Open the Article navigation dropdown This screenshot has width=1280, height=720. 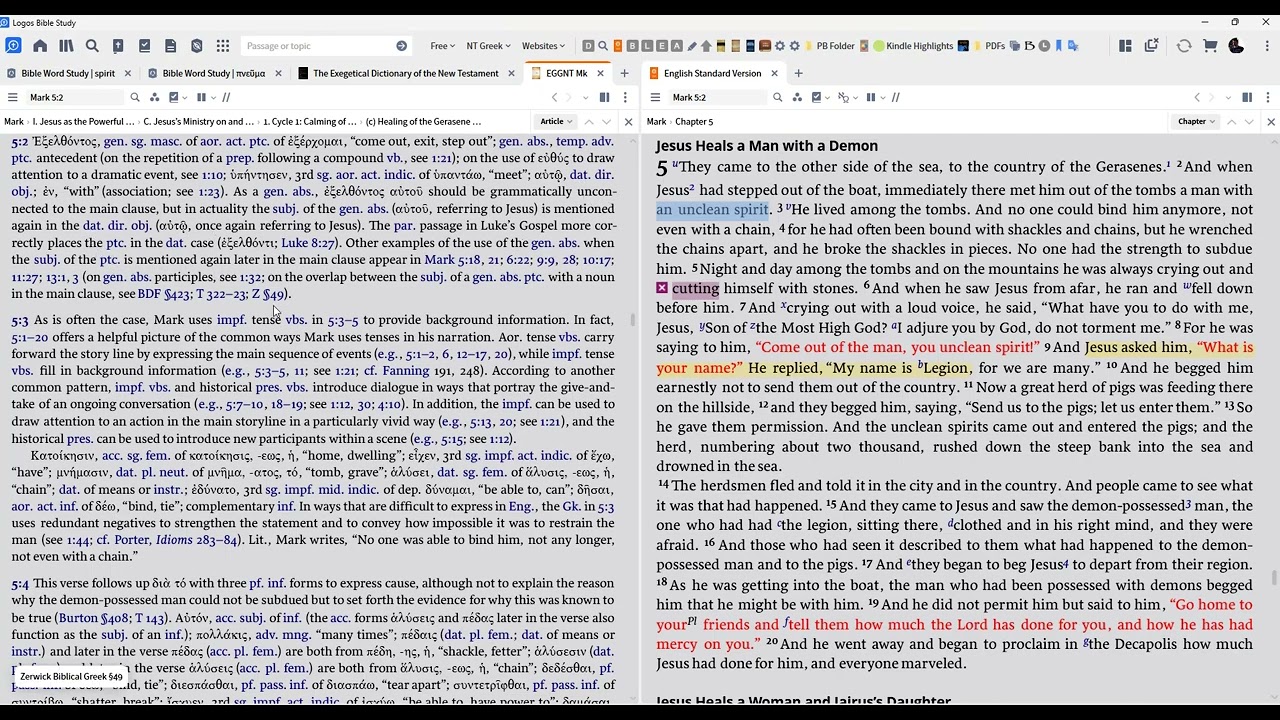556,121
